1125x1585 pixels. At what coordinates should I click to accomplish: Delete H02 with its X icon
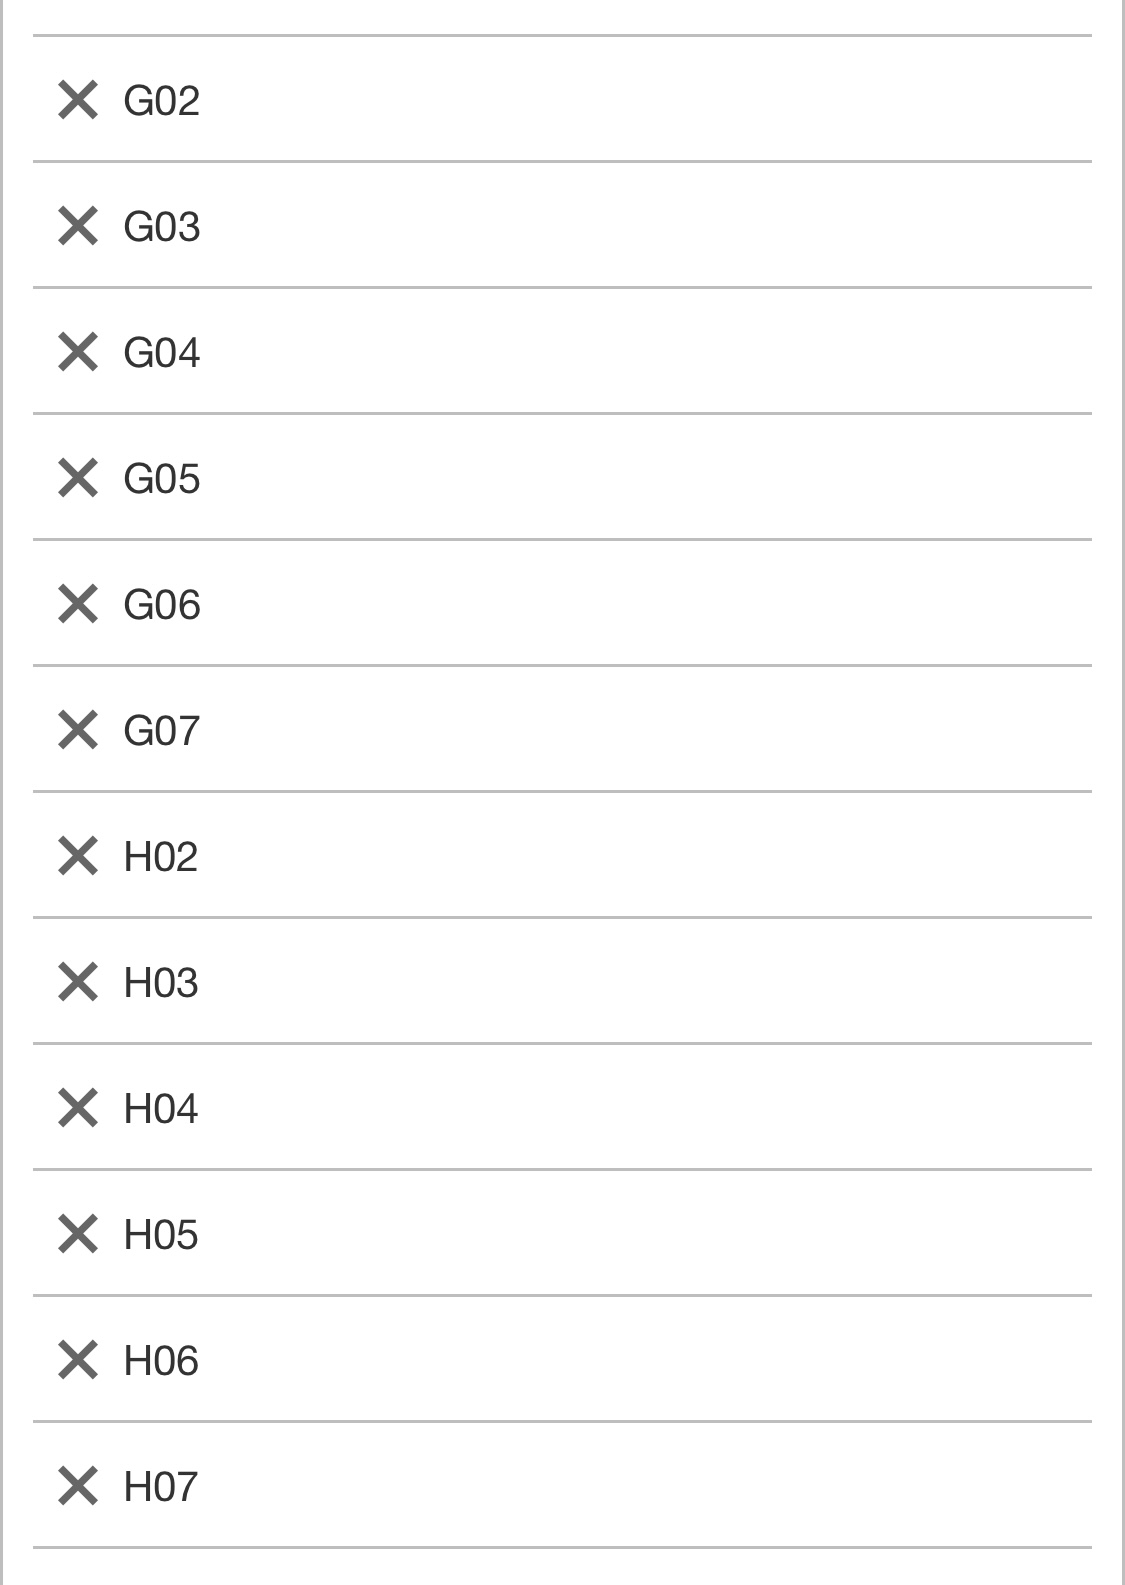coord(78,856)
